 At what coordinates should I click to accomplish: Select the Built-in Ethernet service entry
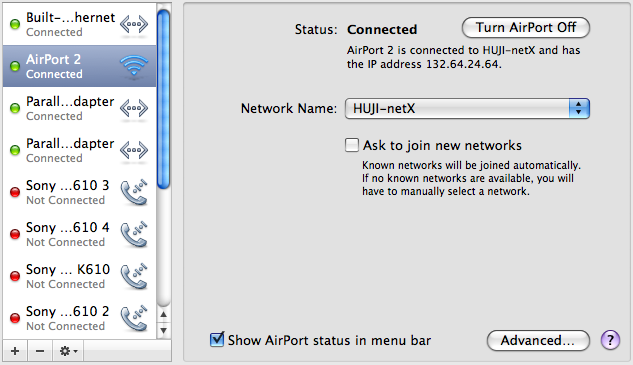pos(80,24)
